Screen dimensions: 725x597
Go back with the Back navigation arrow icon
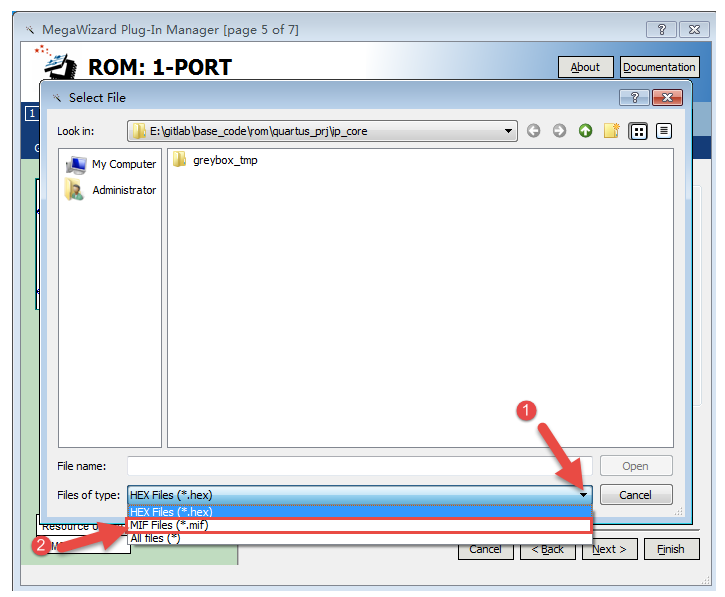(533, 131)
